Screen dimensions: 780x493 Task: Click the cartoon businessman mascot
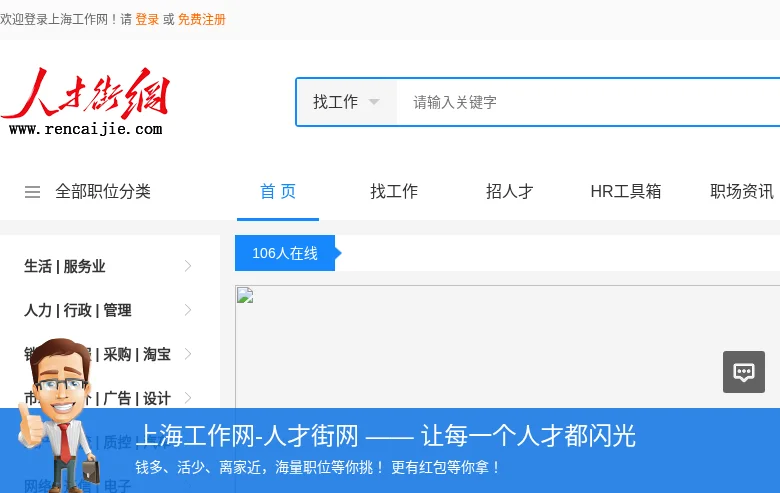59,415
